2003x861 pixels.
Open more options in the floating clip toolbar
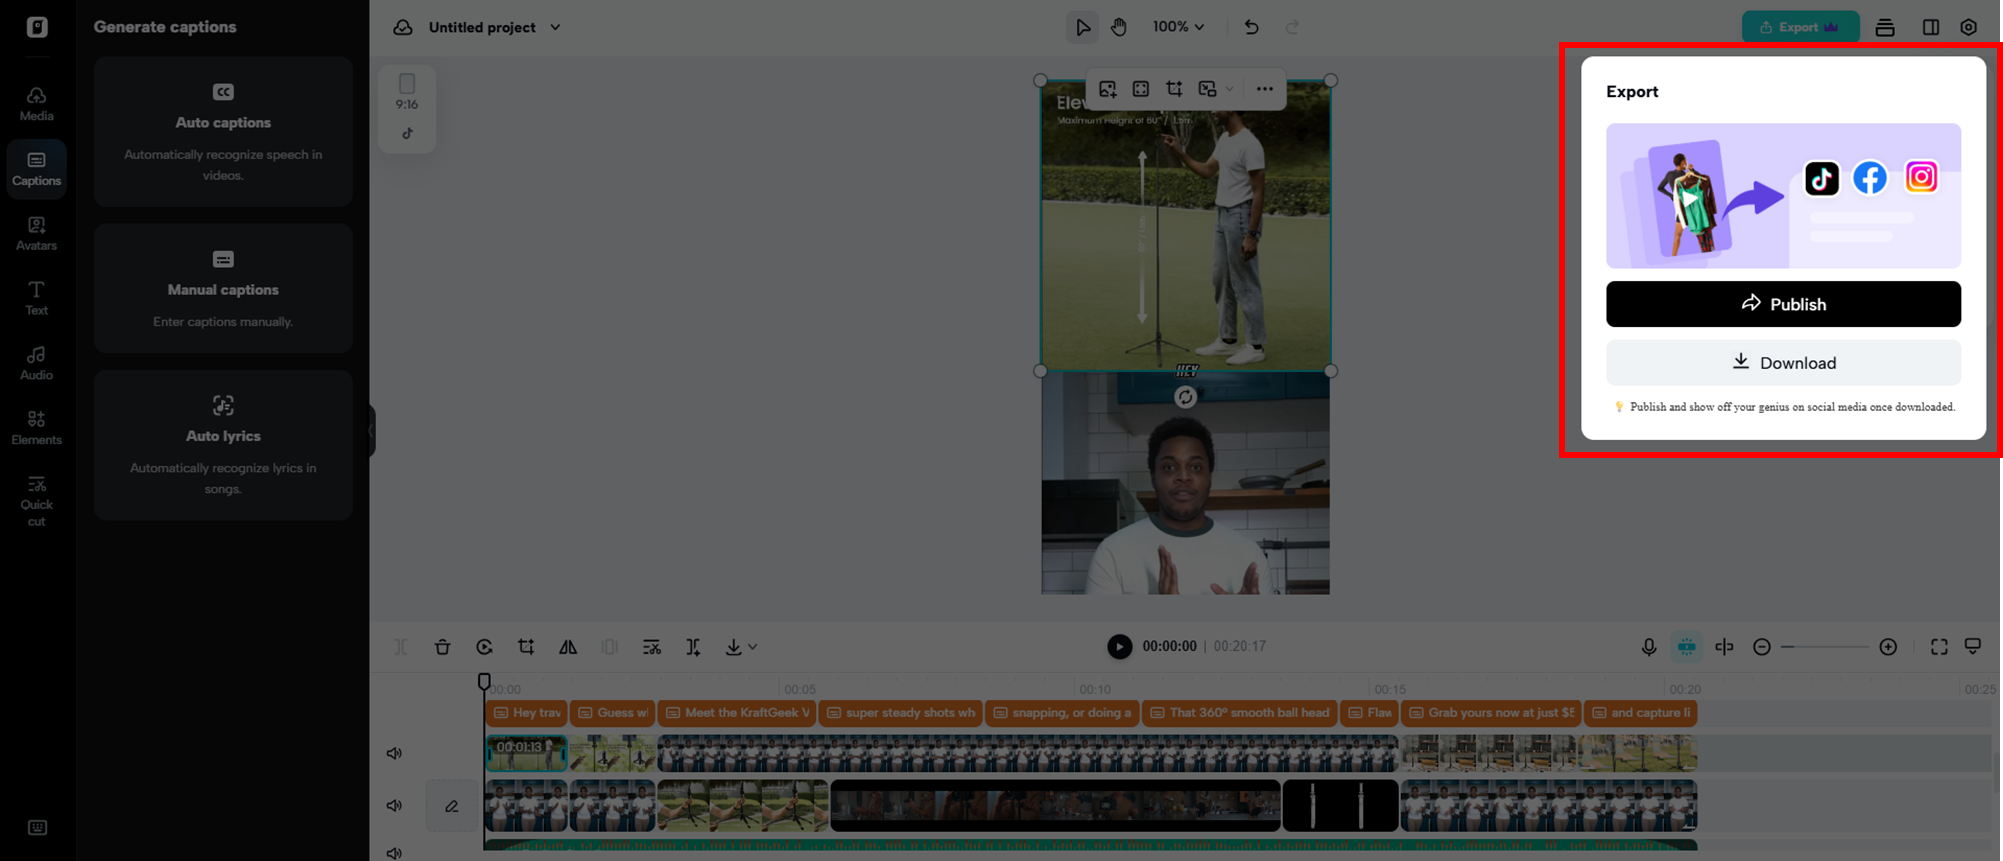[1265, 89]
